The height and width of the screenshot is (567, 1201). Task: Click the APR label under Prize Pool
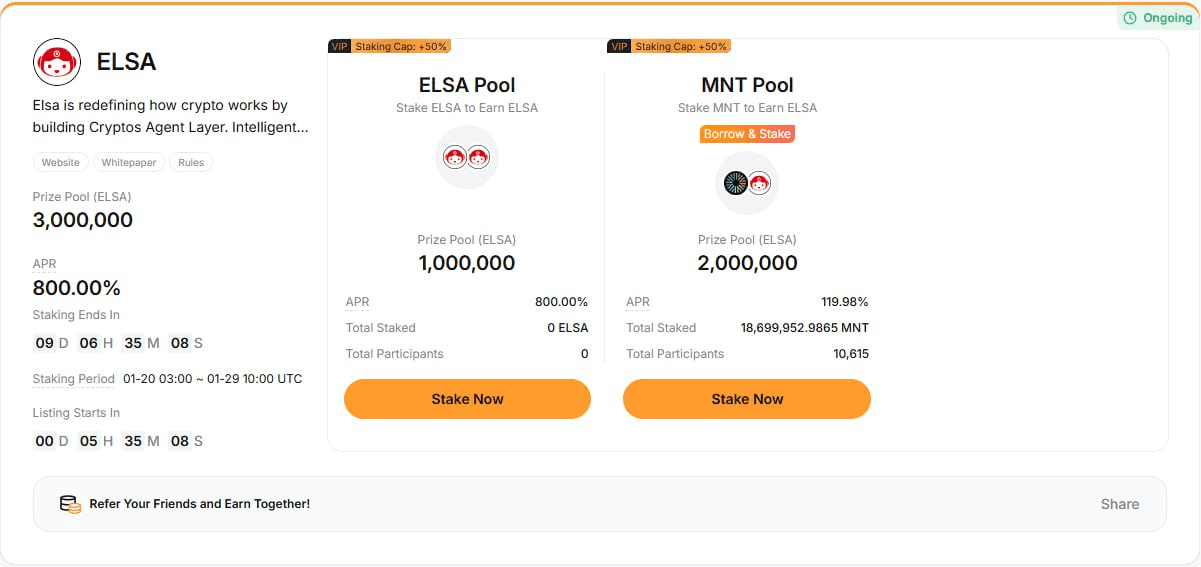point(44,264)
